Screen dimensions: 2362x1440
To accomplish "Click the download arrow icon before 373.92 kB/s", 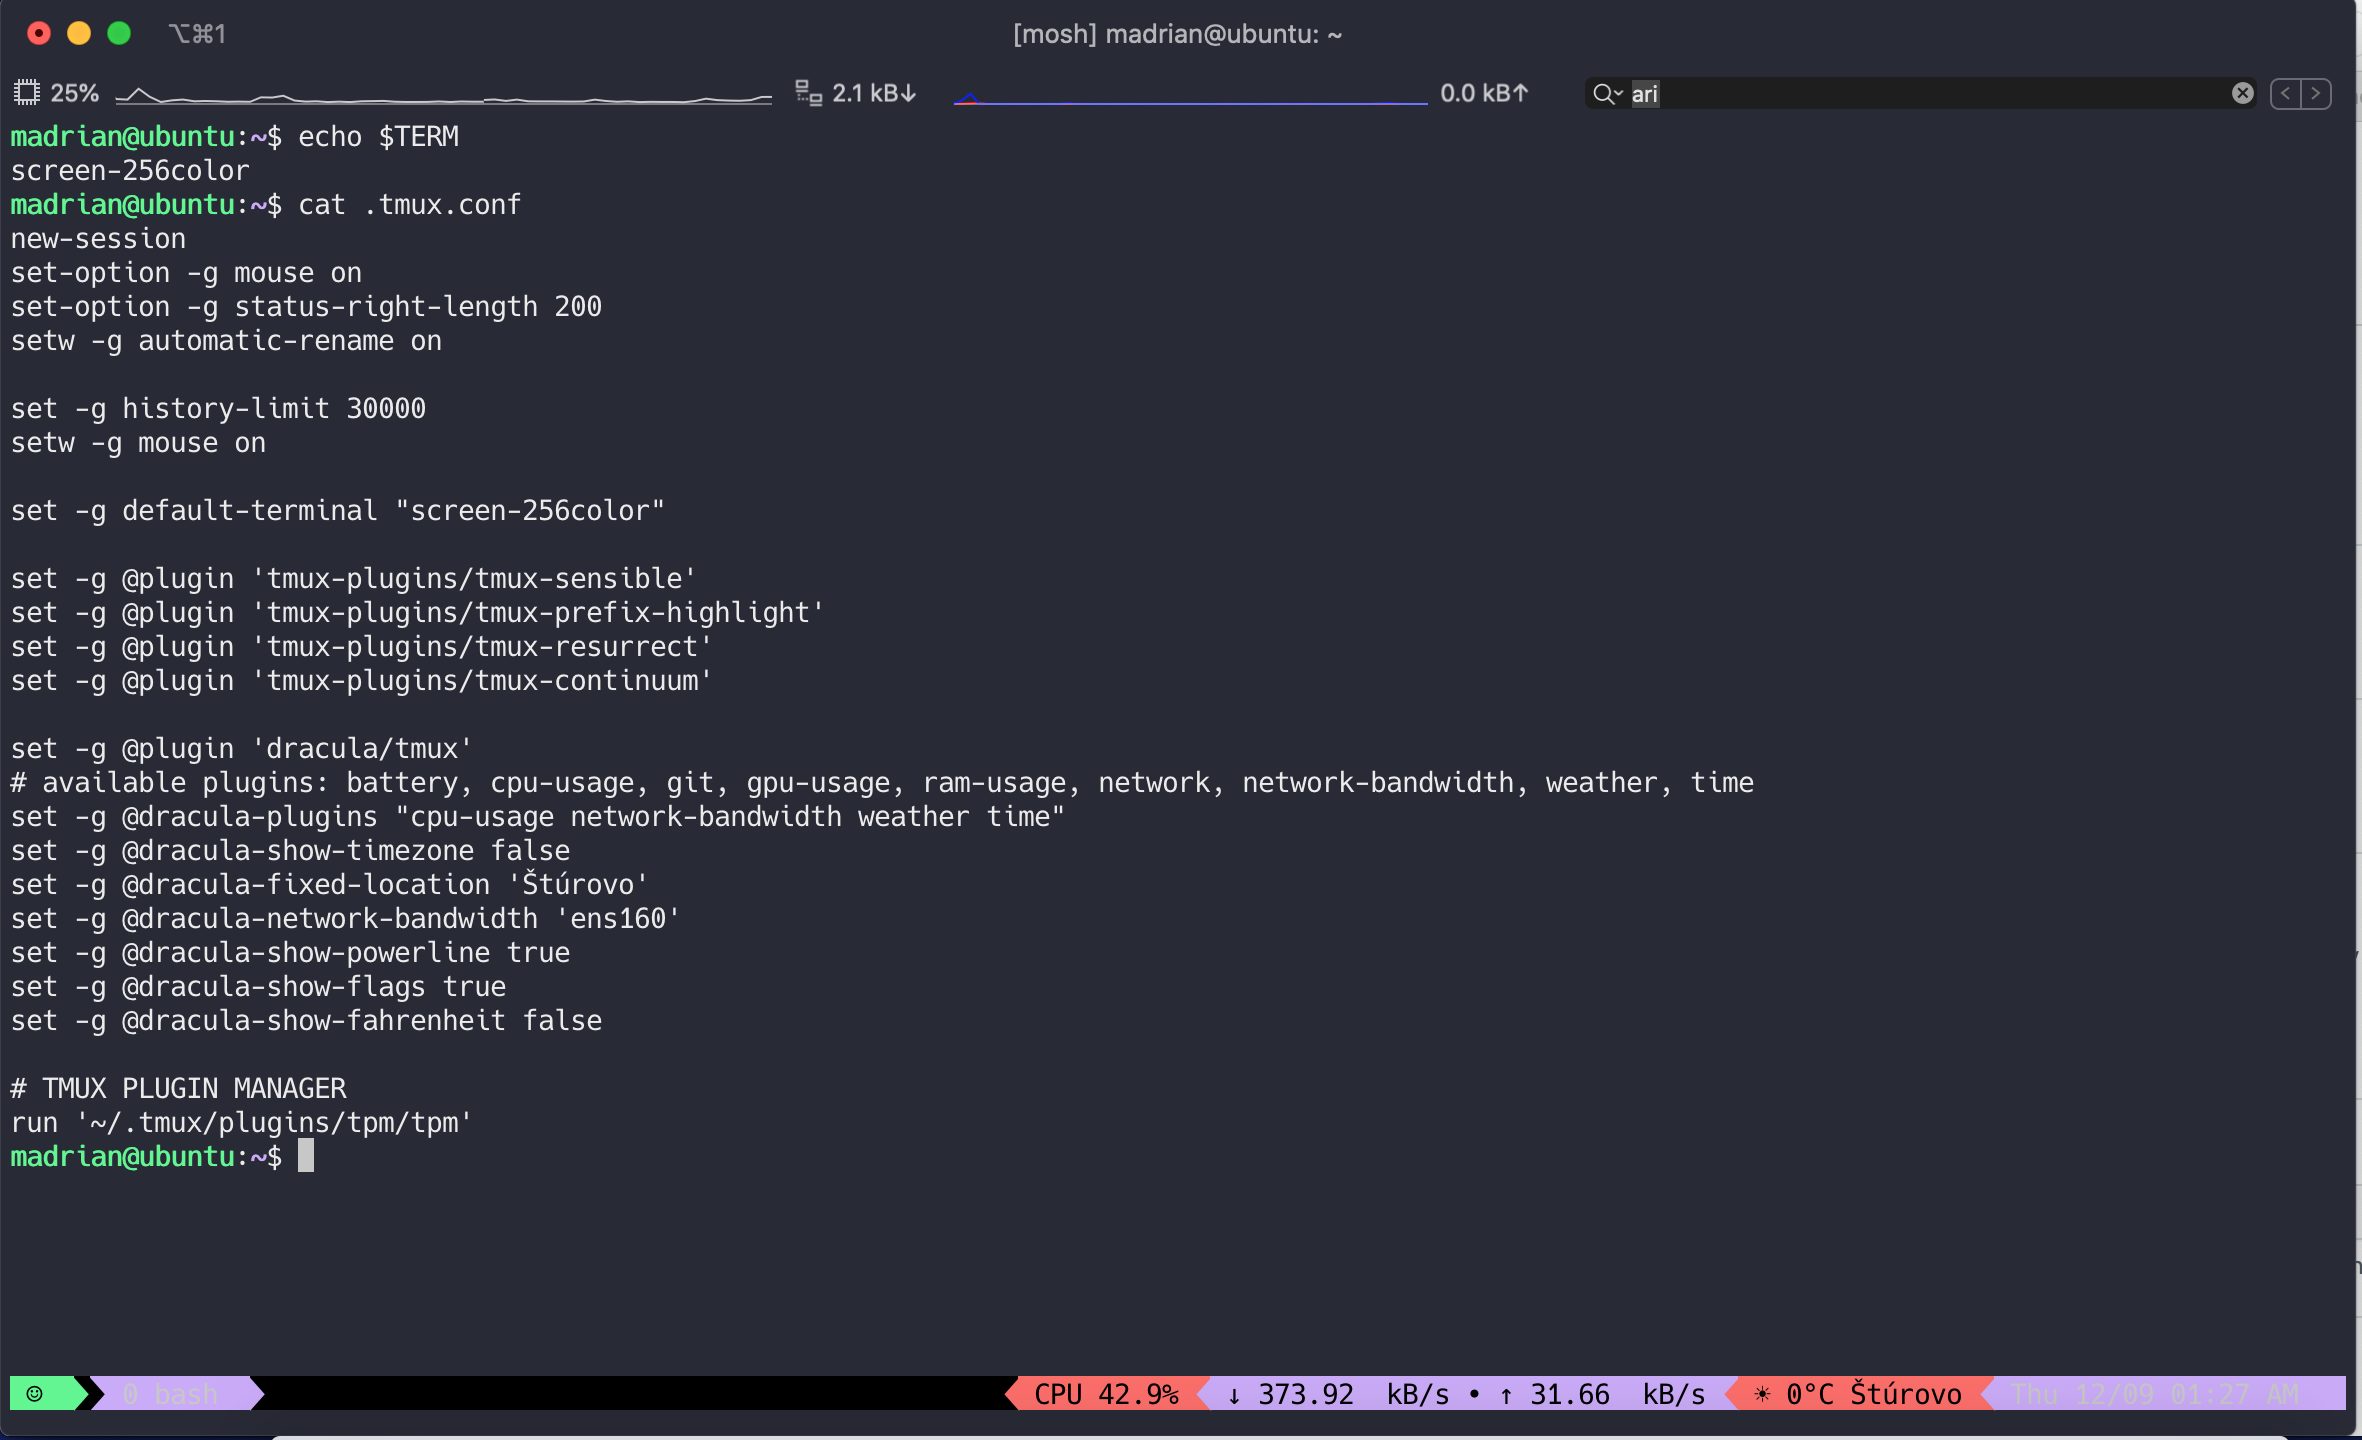I will [1233, 1393].
